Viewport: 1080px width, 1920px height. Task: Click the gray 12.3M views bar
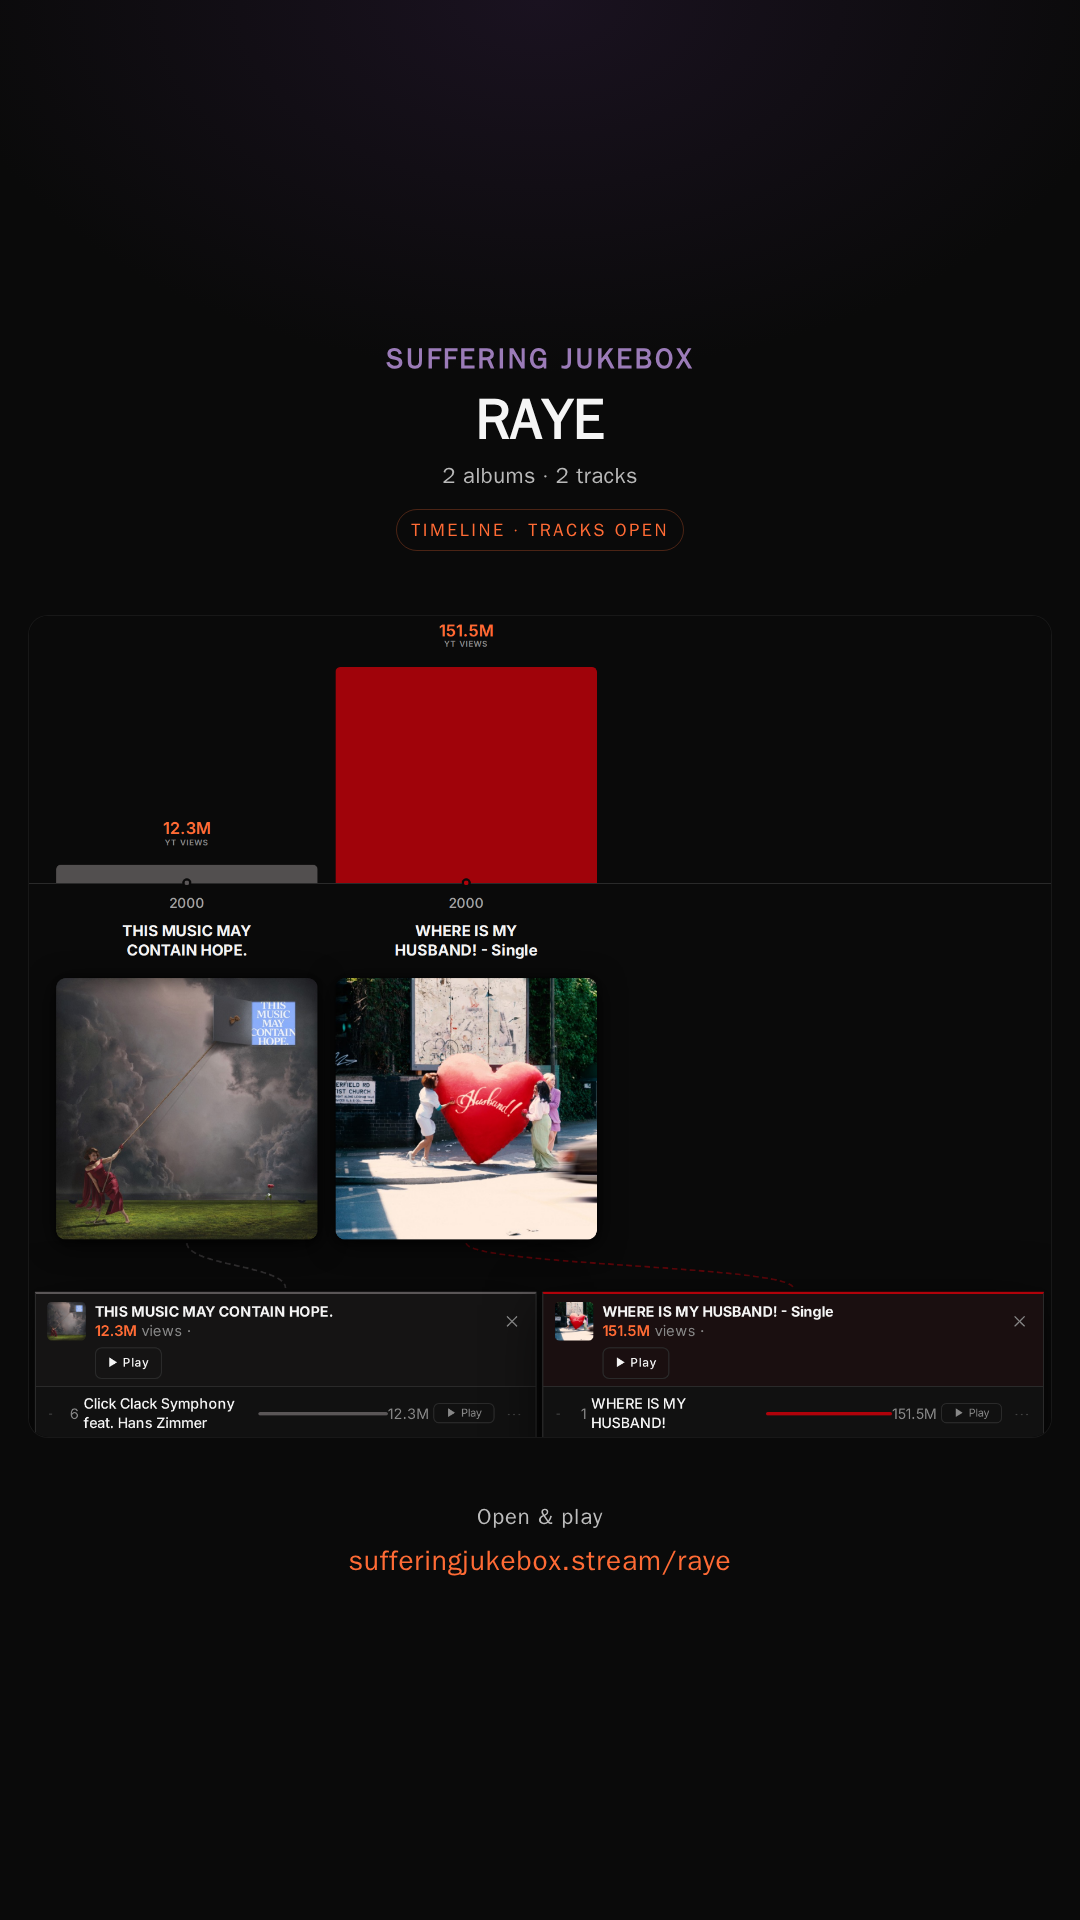coord(187,874)
